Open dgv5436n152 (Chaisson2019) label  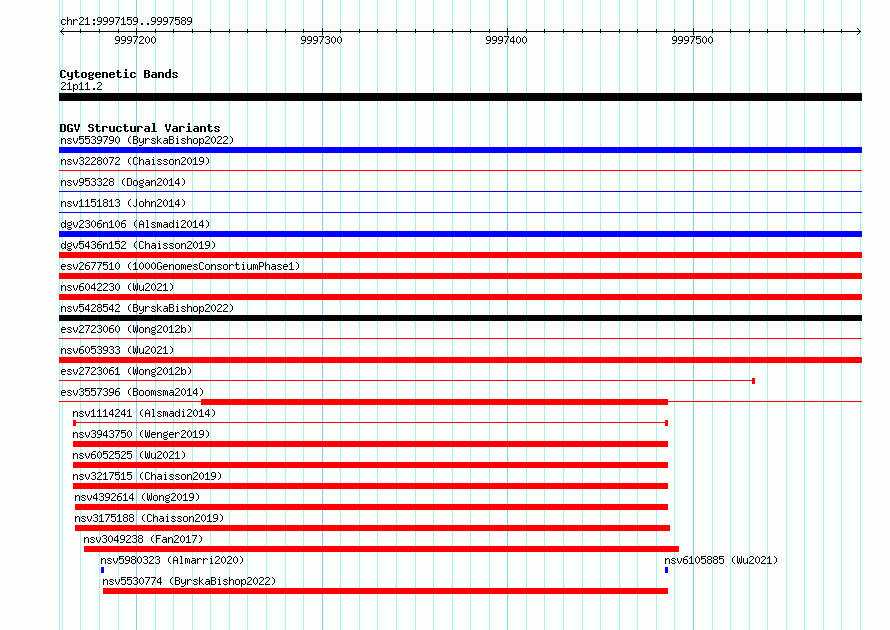click(x=138, y=245)
